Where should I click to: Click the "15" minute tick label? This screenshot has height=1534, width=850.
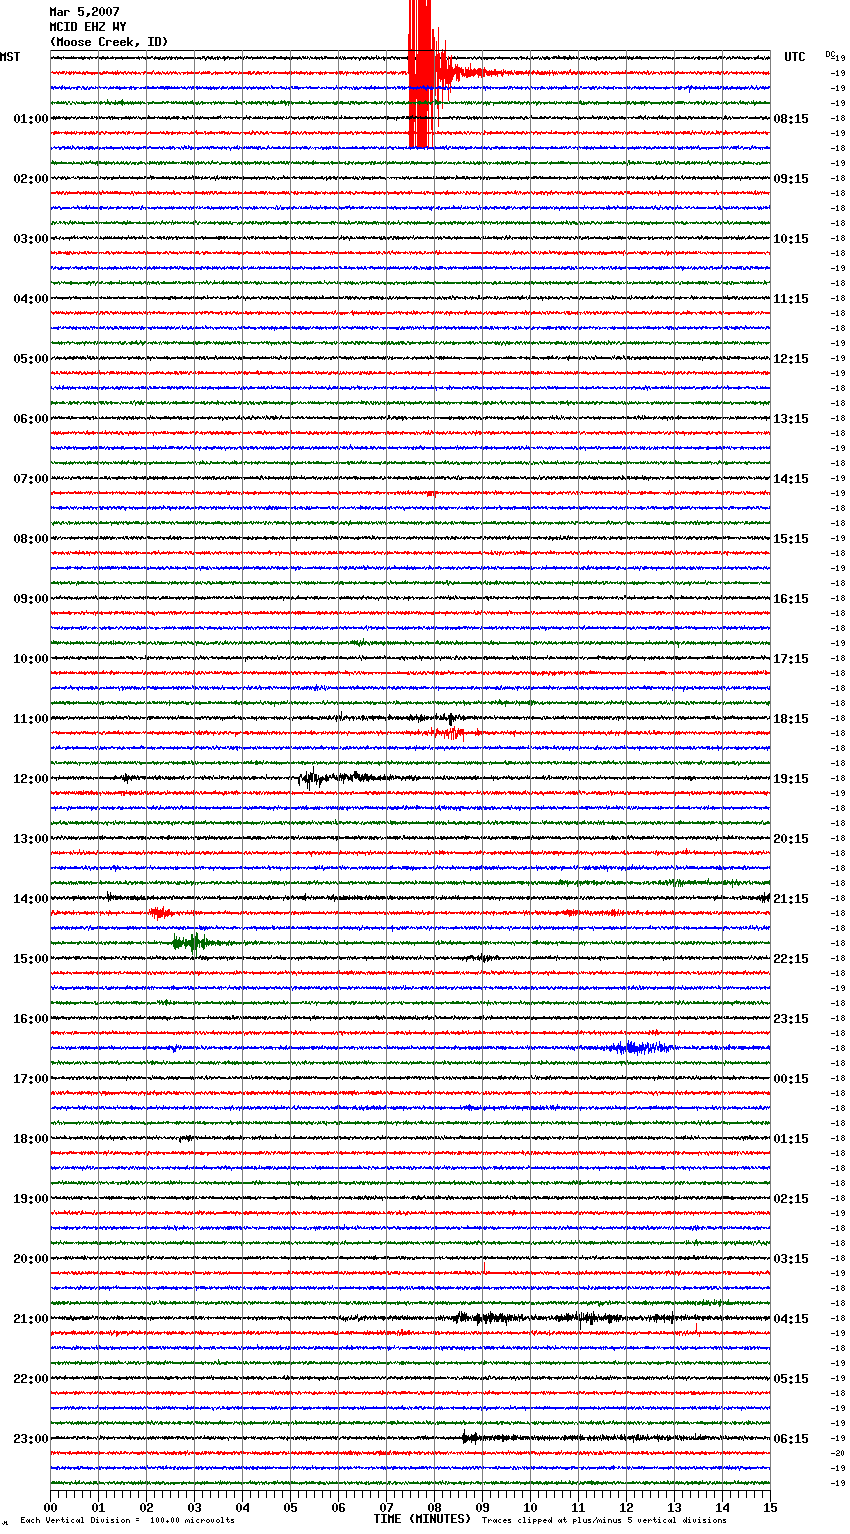[x=770, y=1507]
